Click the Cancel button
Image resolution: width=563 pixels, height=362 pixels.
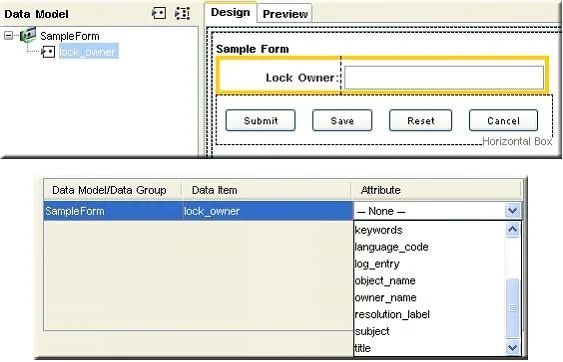coord(503,120)
